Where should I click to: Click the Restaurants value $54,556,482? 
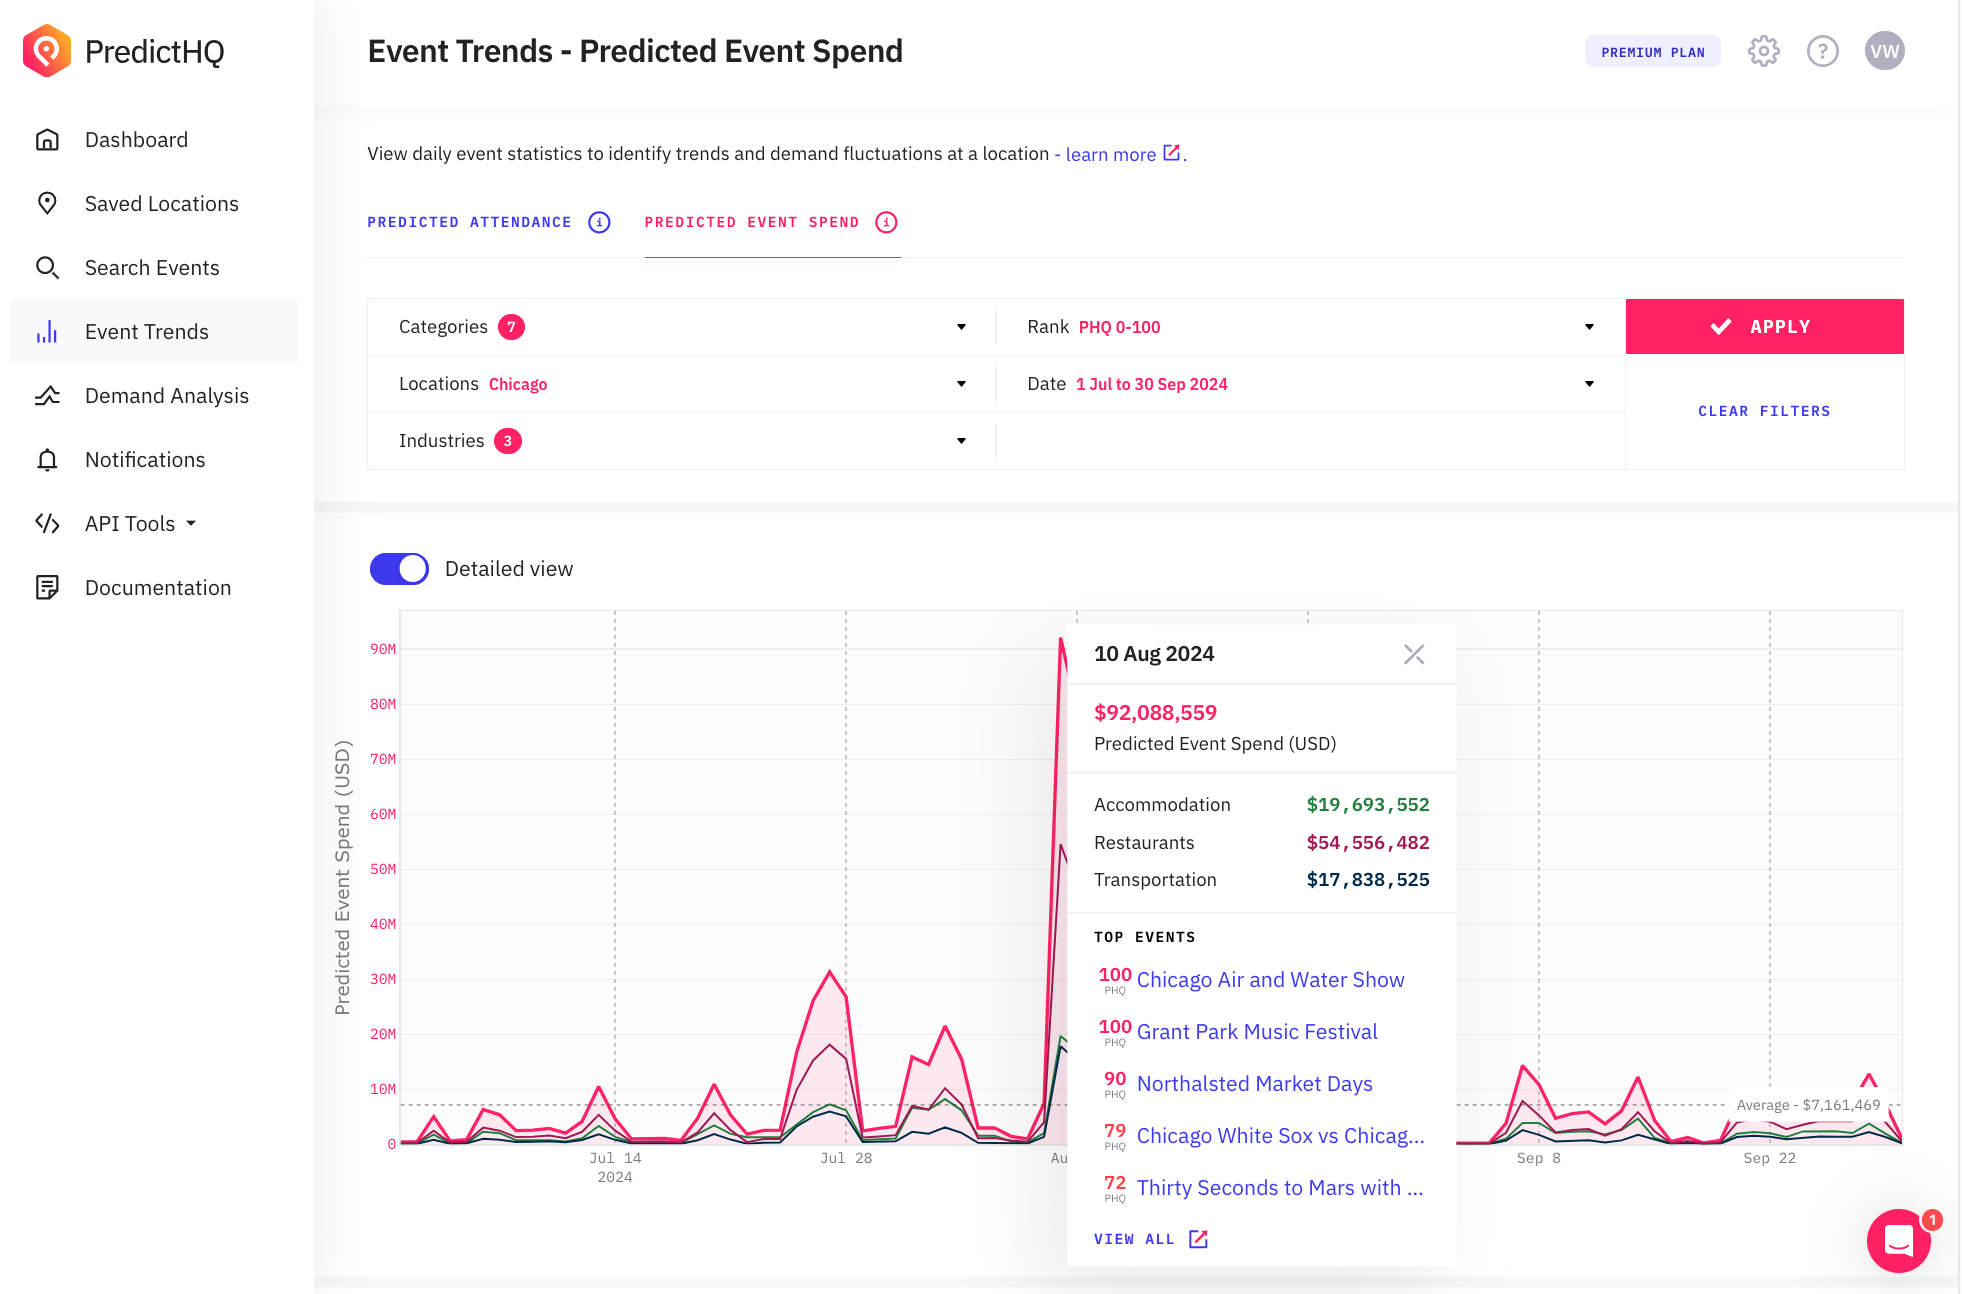(1367, 843)
